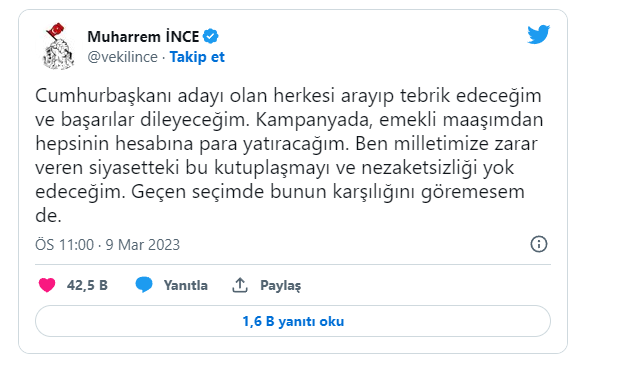Open the 1,6 B yanıtı oku button
Viewport: 621px width, 367px height.
(x=293, y=321)
